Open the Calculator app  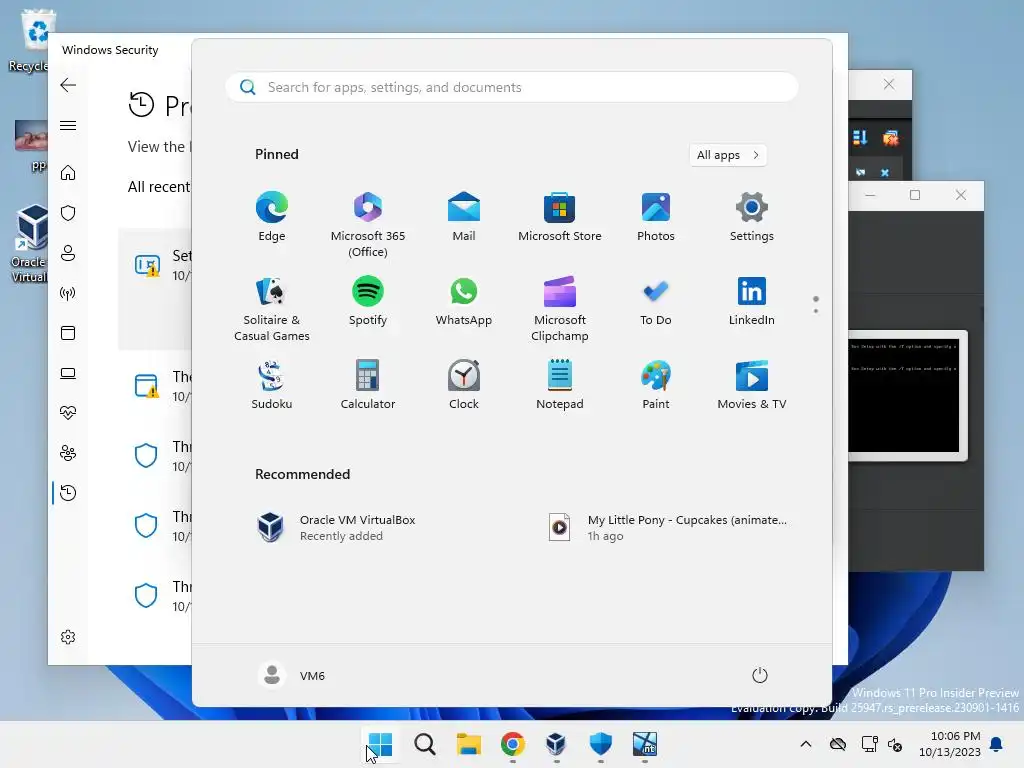tap(368, 385)
